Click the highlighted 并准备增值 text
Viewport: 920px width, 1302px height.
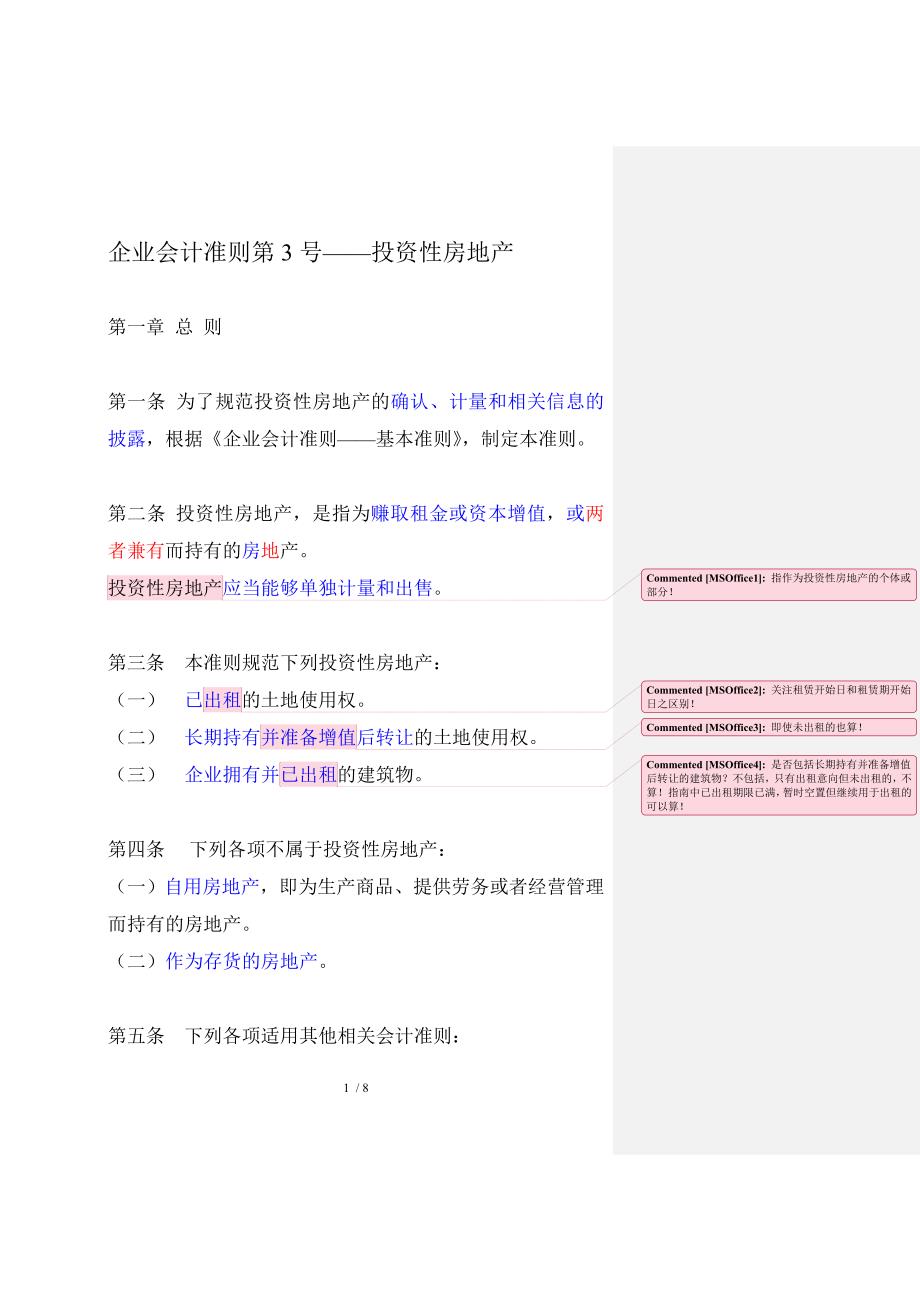pyautogui.click(x=308, y=738)
